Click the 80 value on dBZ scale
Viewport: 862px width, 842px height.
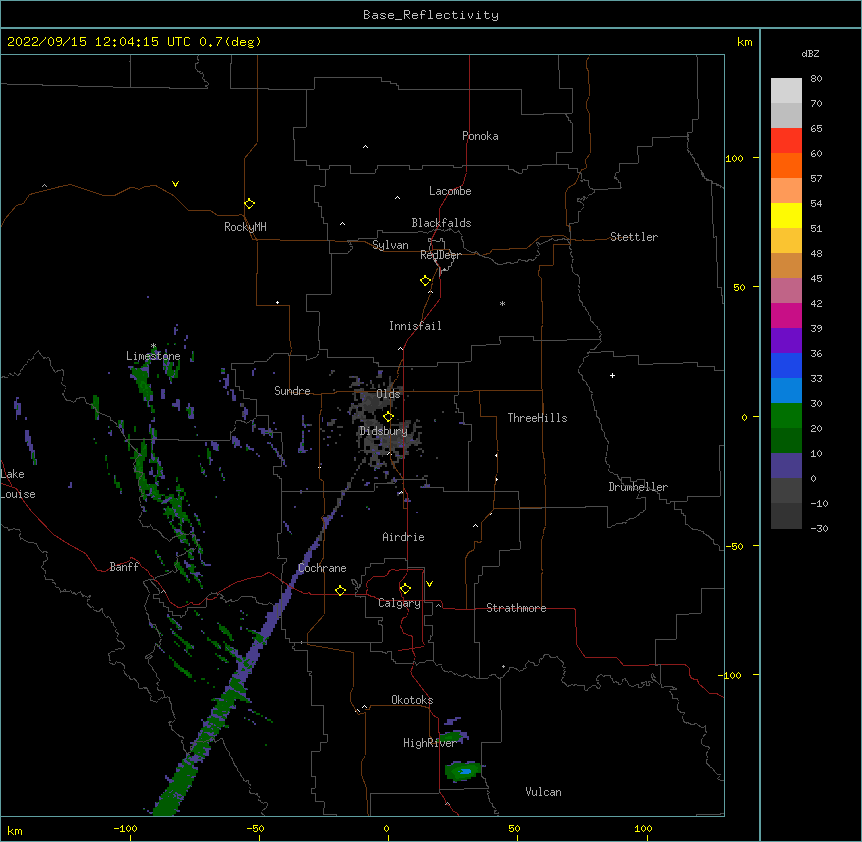pyautogui.click(x=816, y=78)
